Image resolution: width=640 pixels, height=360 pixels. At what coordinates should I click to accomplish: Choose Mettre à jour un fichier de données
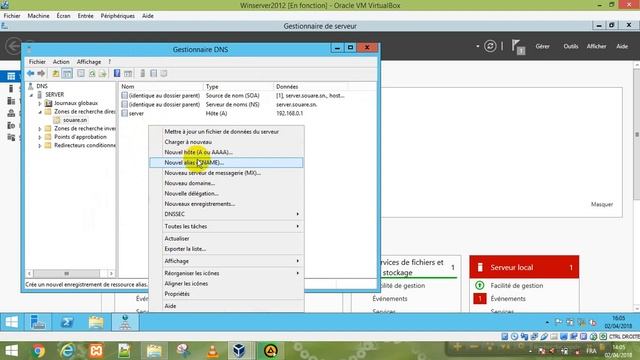(x=226, y=131)
